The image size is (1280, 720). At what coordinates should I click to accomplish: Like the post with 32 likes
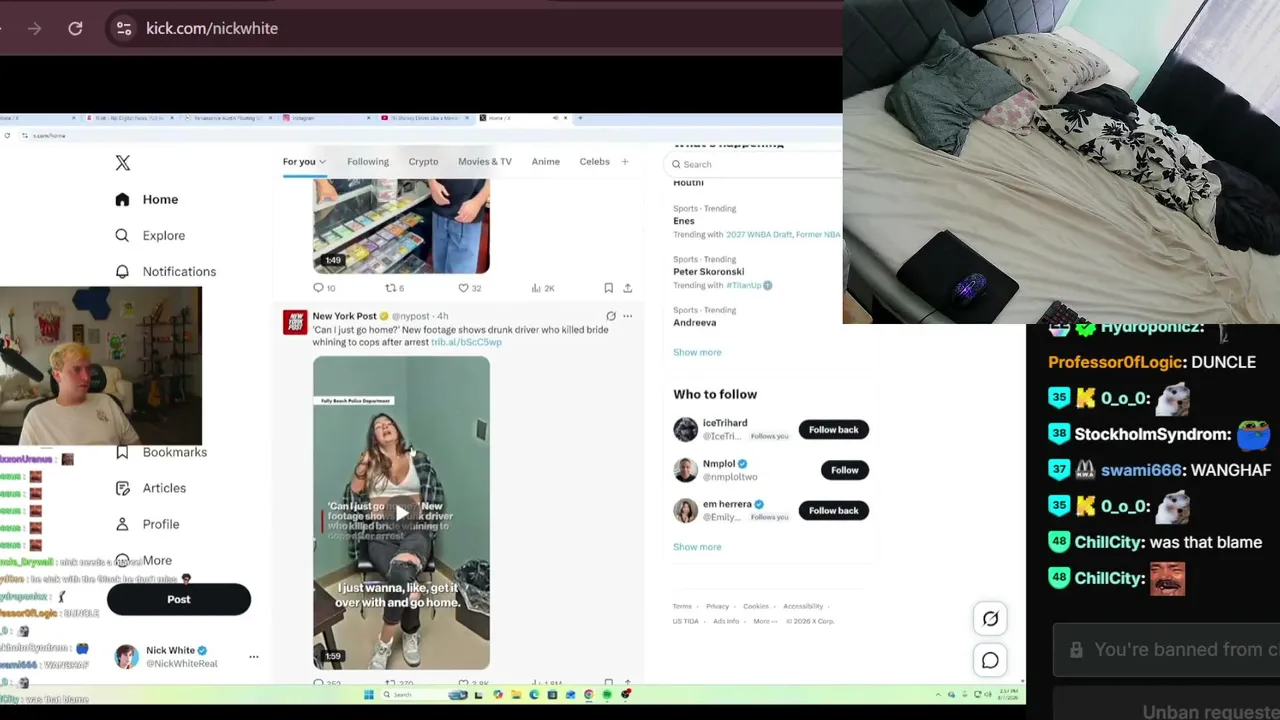click(463, 288)
